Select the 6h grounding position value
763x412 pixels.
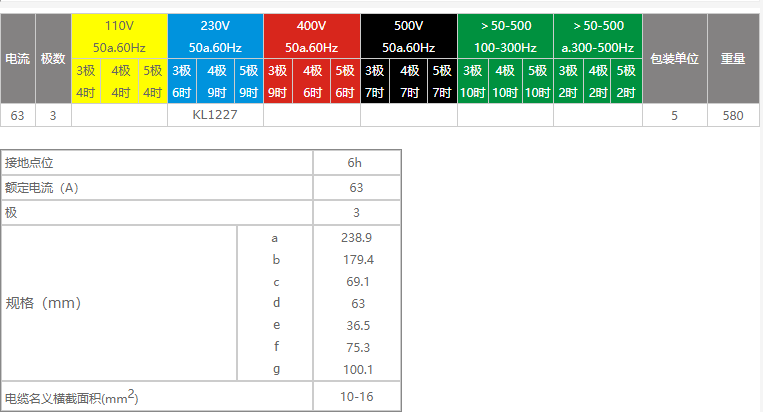pos(356,163)
